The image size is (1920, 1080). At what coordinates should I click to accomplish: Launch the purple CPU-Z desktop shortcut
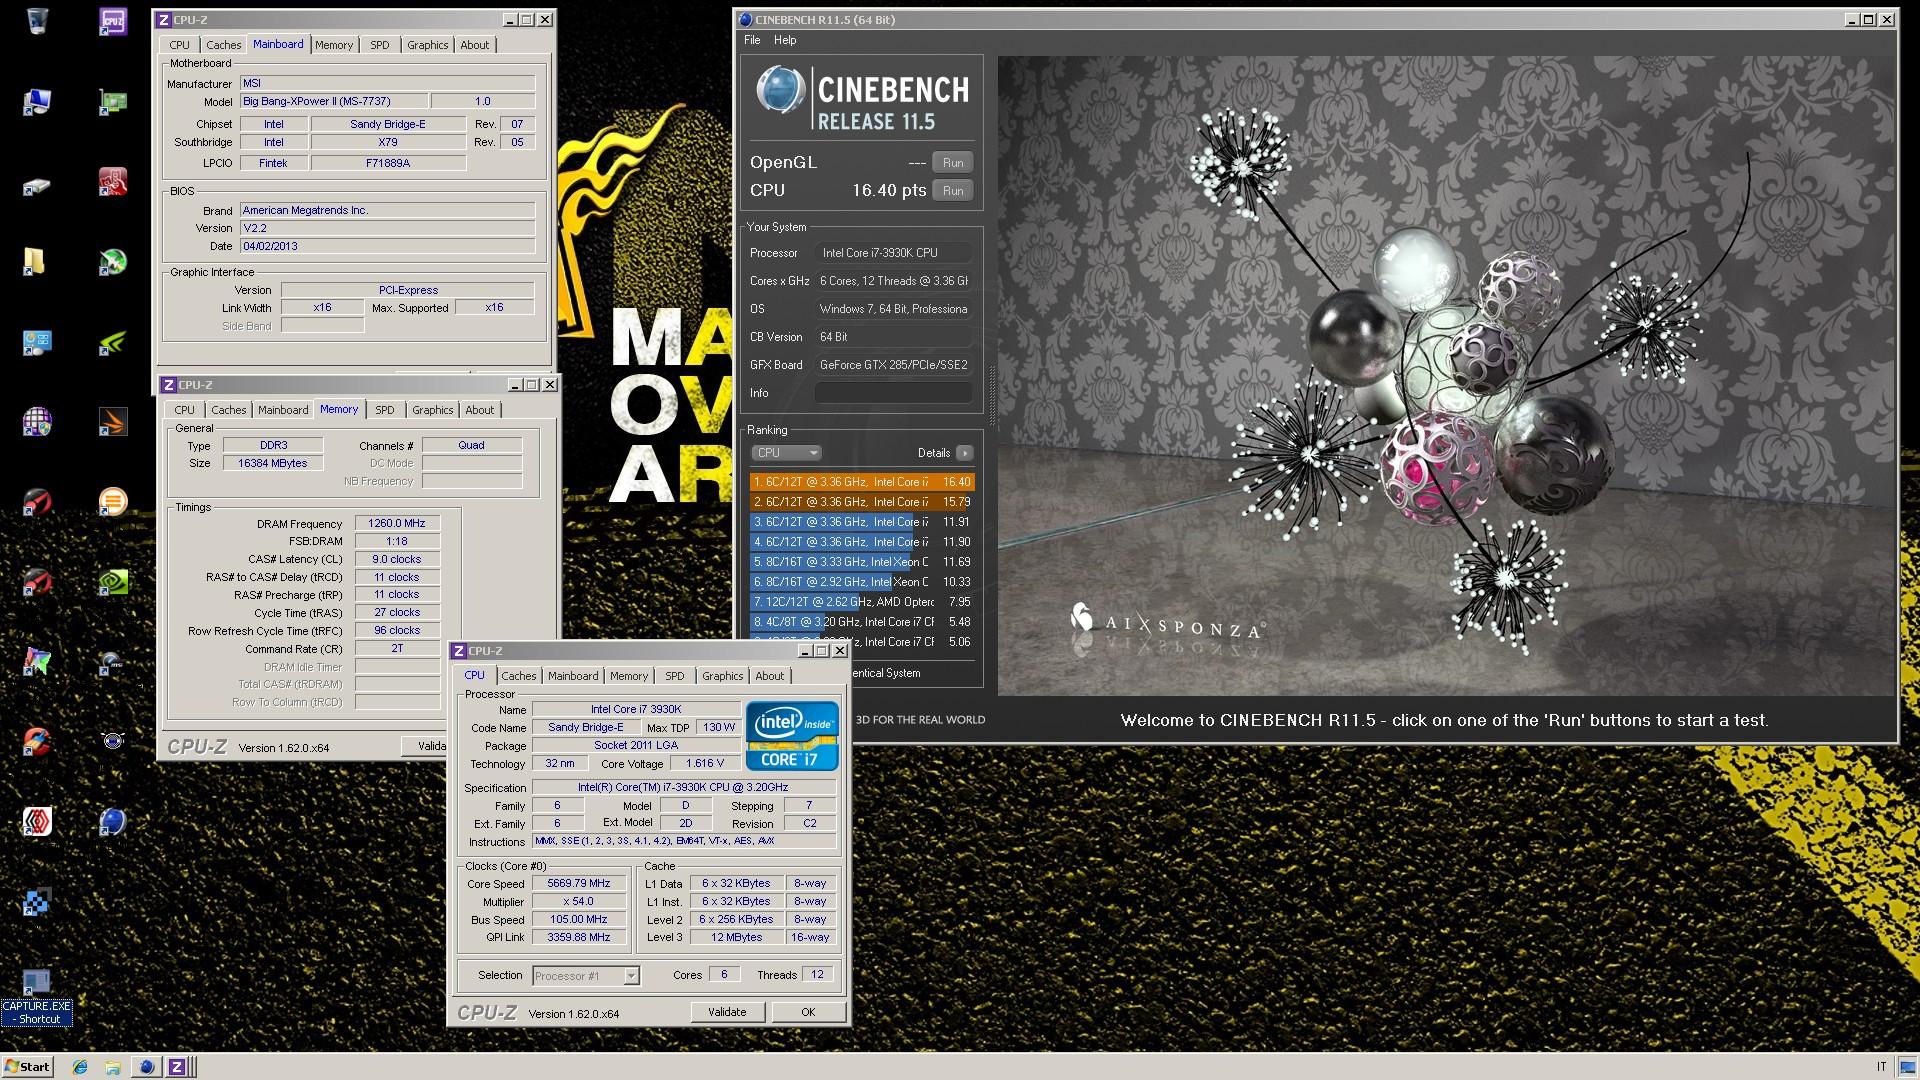click(113, 20)
